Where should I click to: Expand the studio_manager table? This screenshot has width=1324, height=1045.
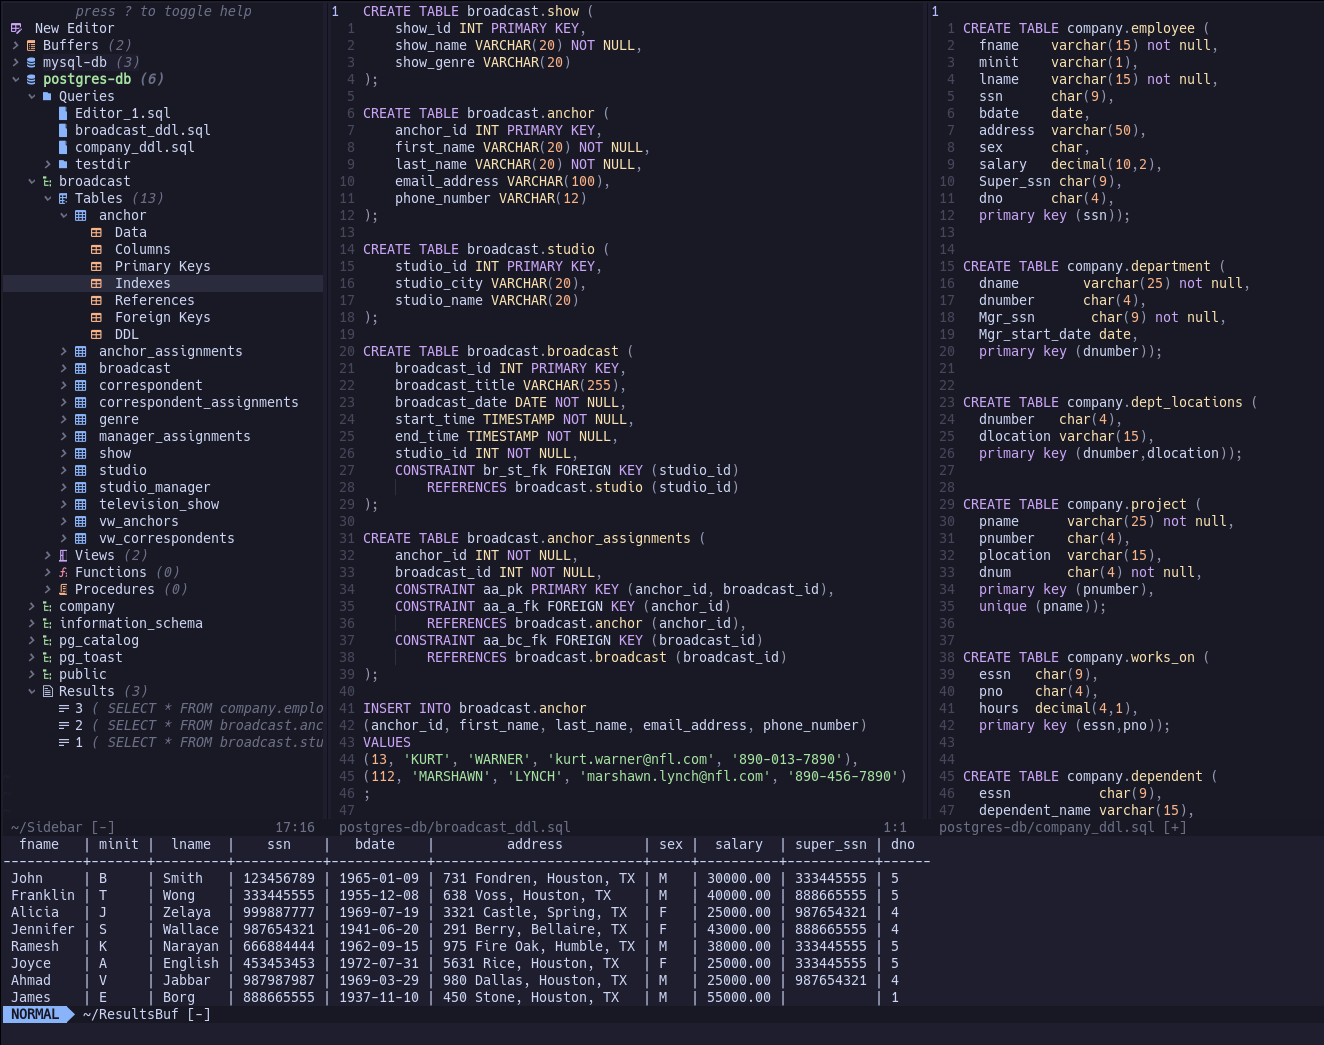click(x=63, y=487)
